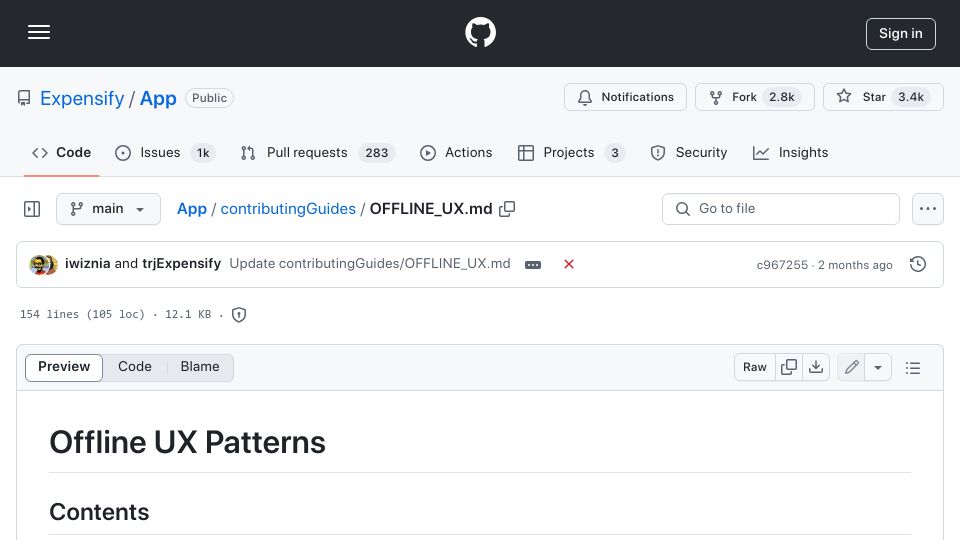Click the Public repository badge
The image size is (960, 540).
209,98
